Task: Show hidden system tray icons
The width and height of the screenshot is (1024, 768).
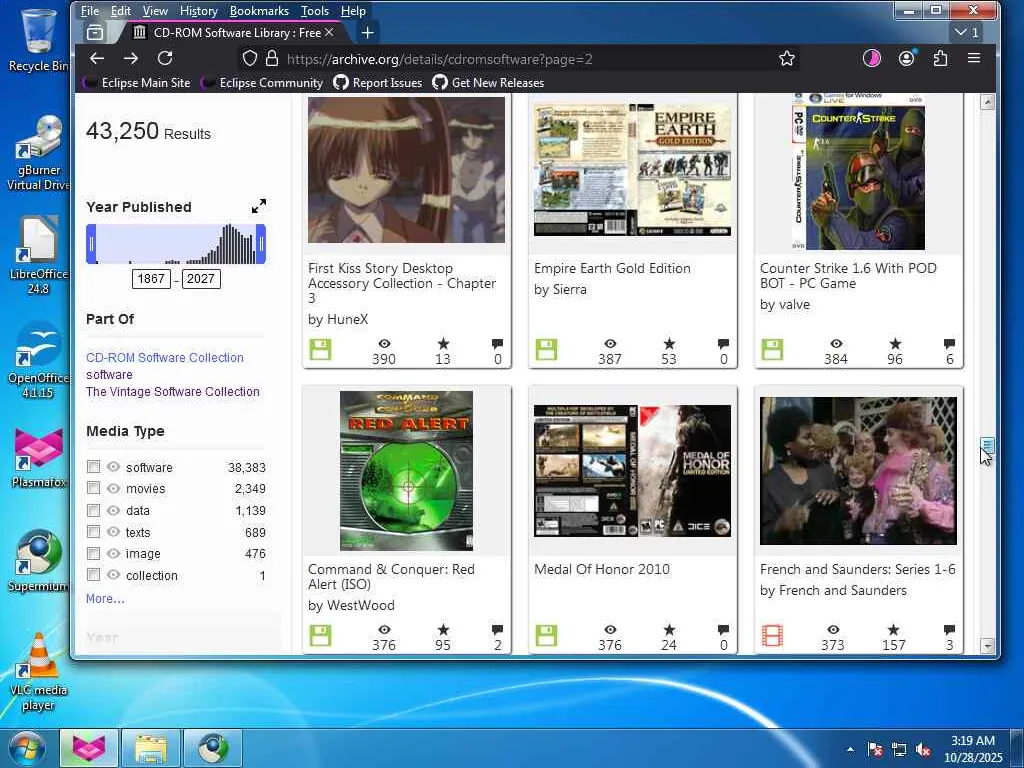Action: 851,749
